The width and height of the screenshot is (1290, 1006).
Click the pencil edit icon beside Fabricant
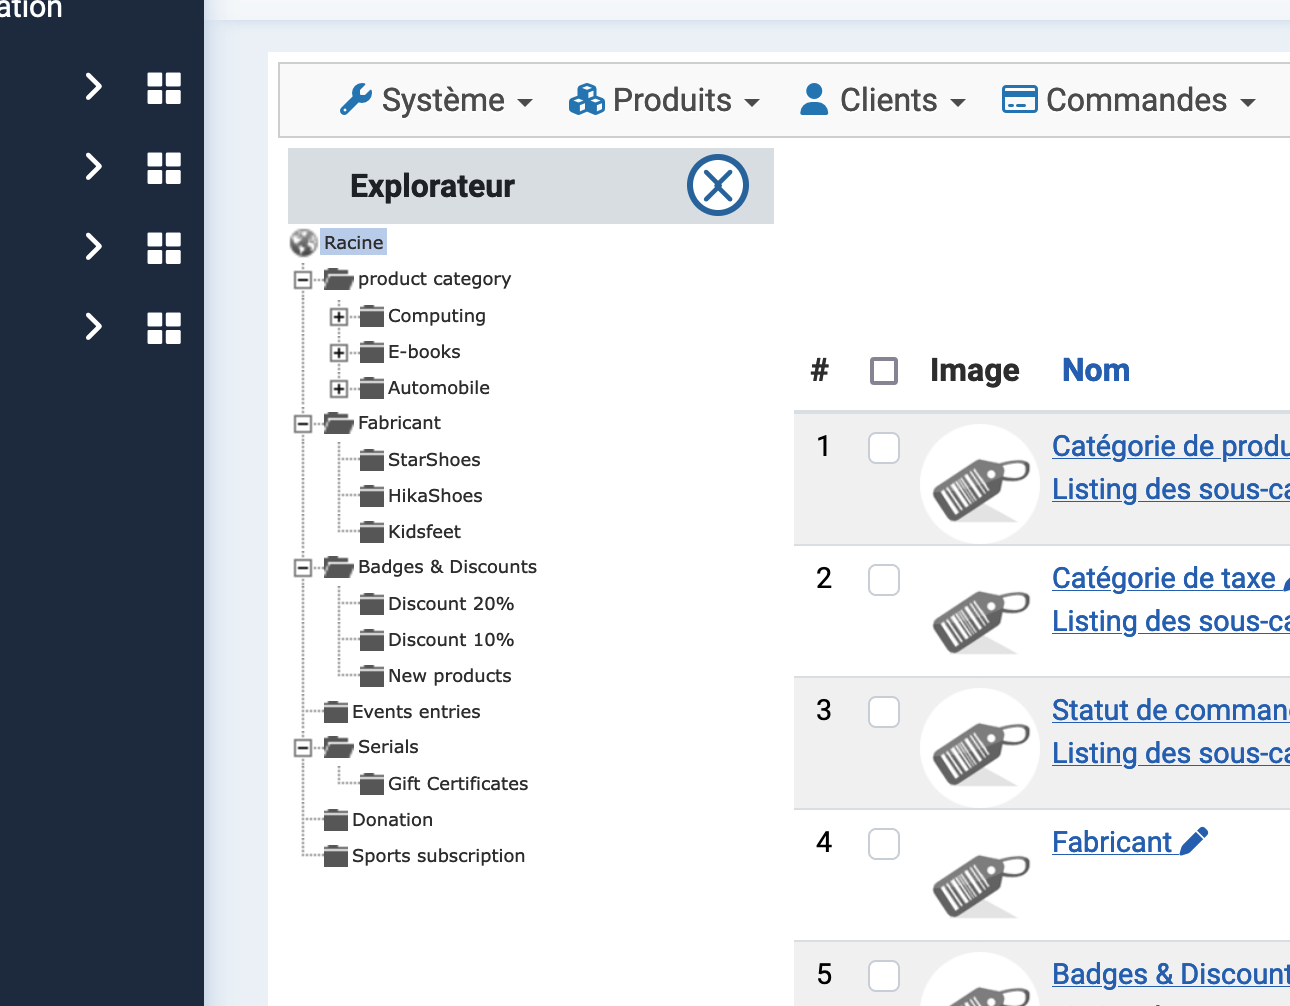tap(1194, 842)
